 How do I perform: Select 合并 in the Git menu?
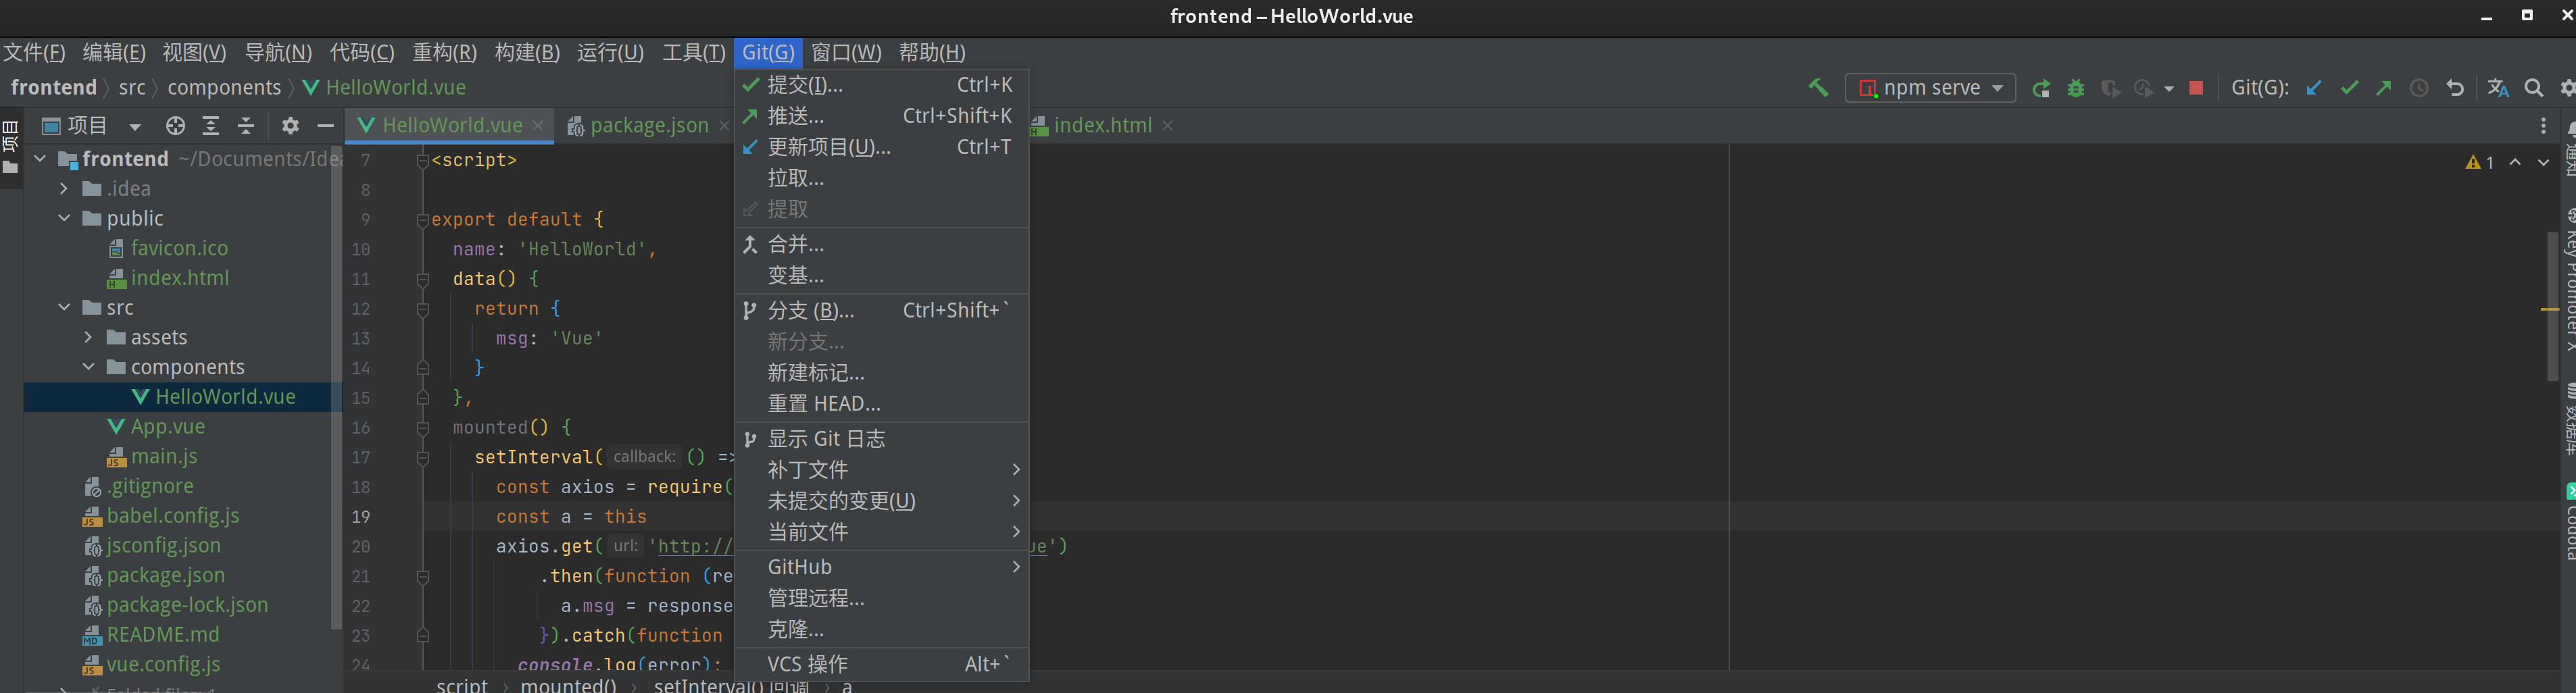pyautogui.click(x=882, y=244)
